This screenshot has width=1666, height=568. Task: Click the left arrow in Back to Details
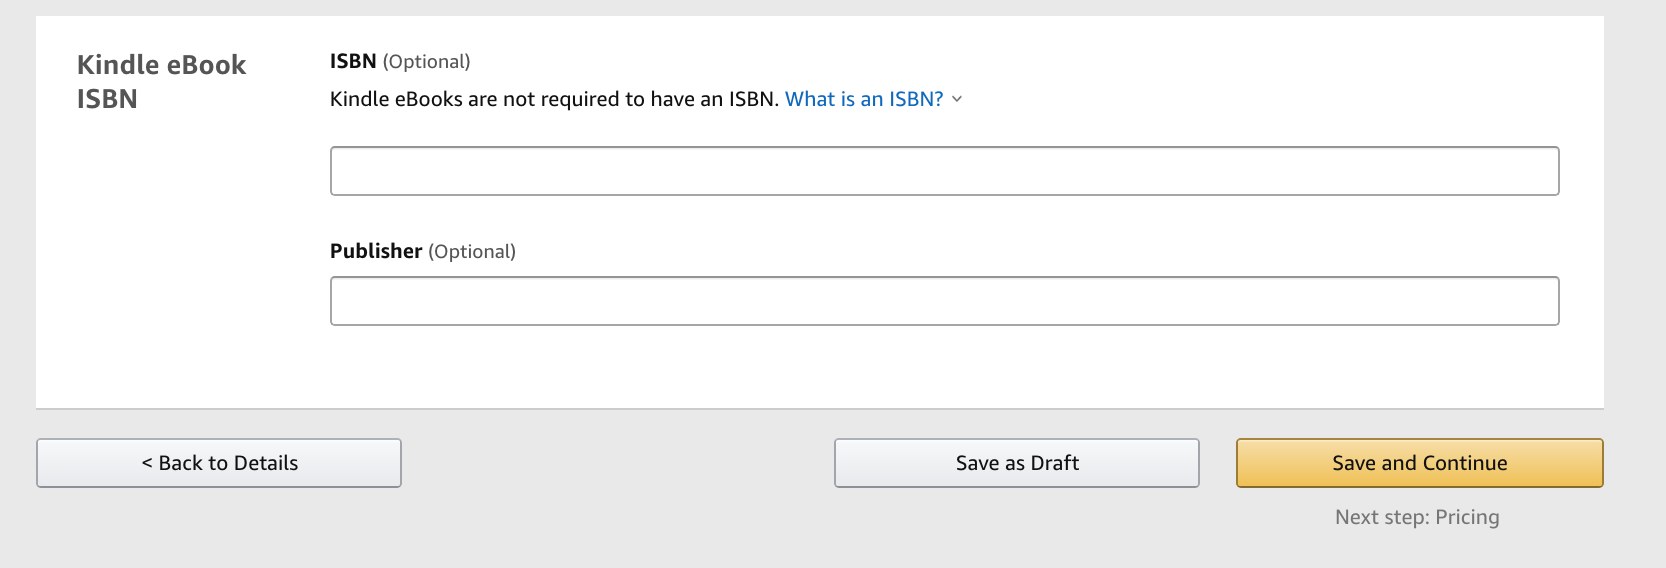(147, 463)
